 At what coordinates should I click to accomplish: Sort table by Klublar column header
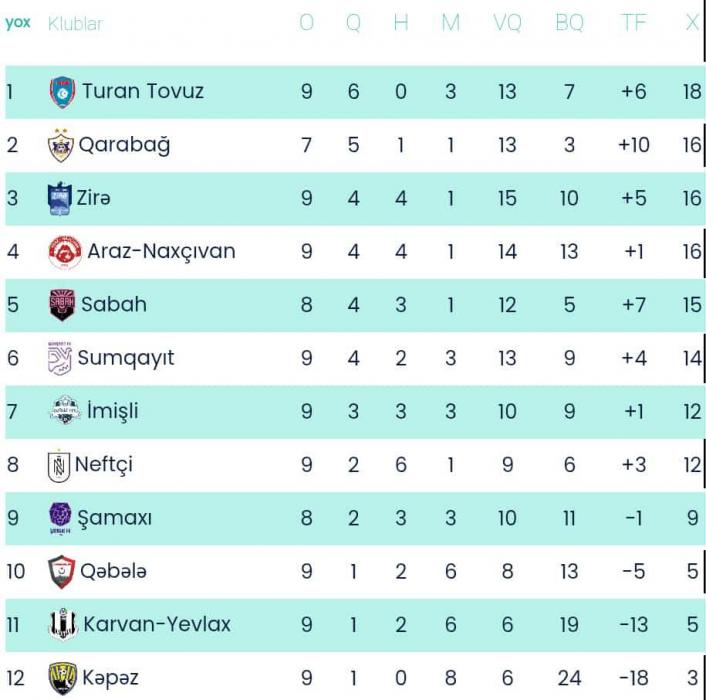point(75,23)
